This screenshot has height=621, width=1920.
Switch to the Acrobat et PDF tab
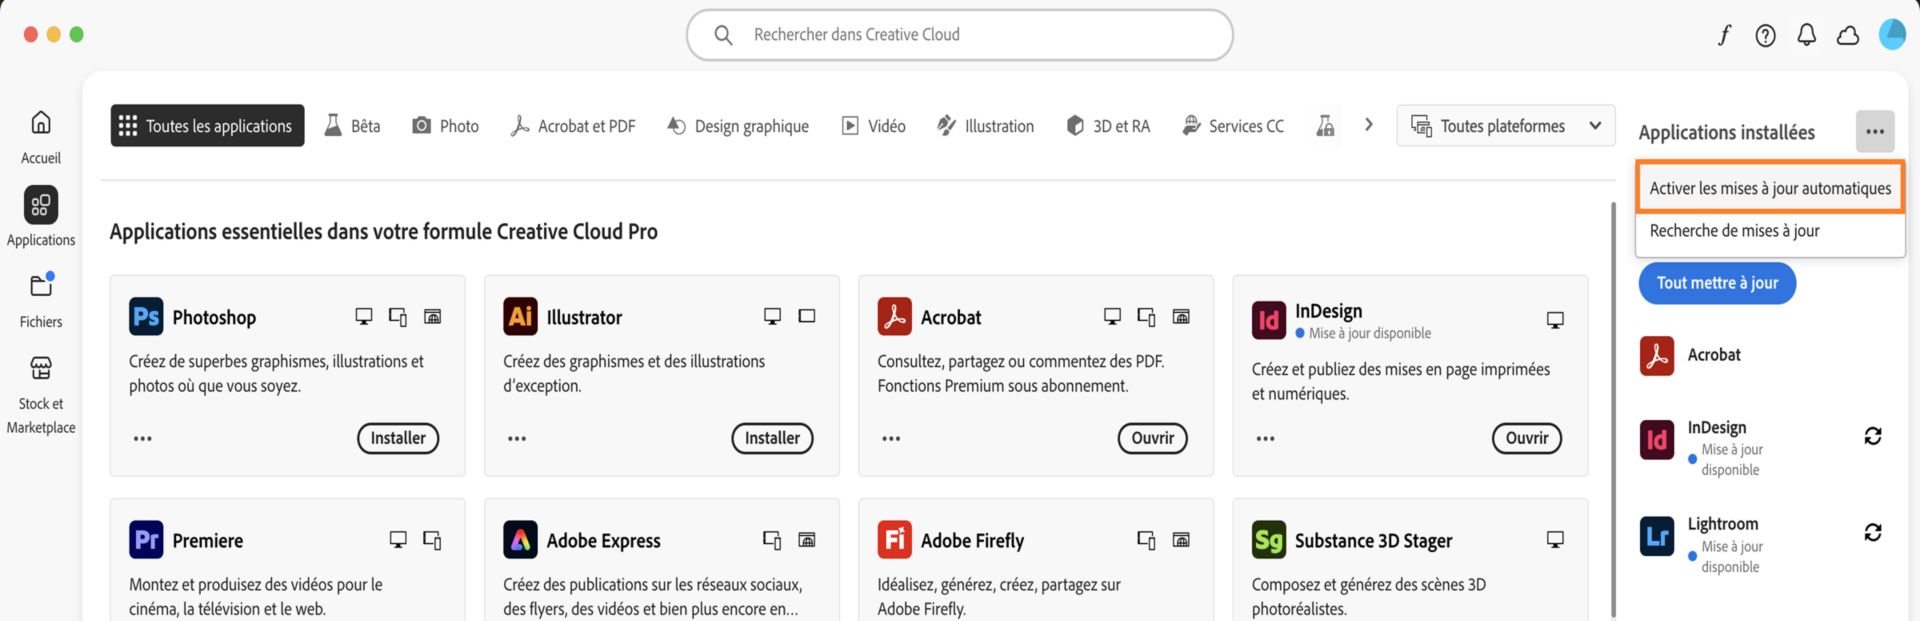click(x=573, y=126)
